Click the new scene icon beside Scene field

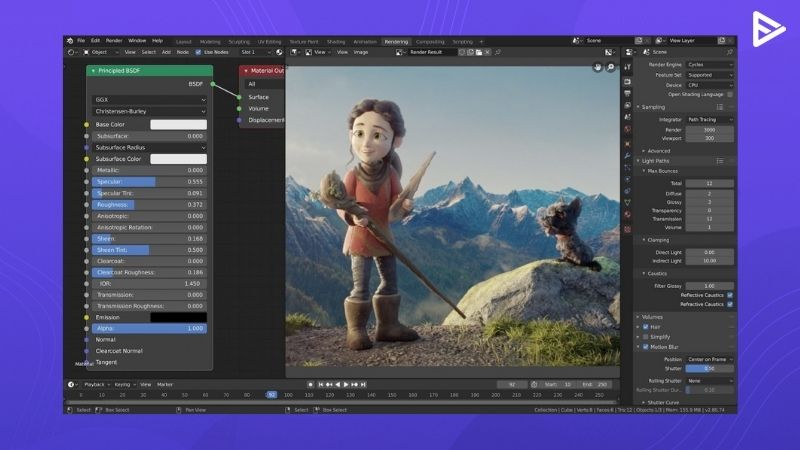click(639, 41)
